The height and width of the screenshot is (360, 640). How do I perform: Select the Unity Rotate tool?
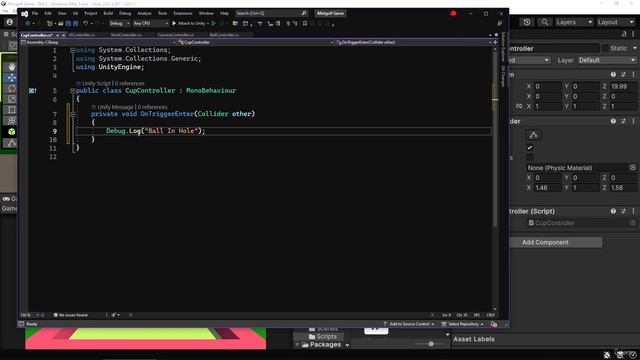coord(11,88)
